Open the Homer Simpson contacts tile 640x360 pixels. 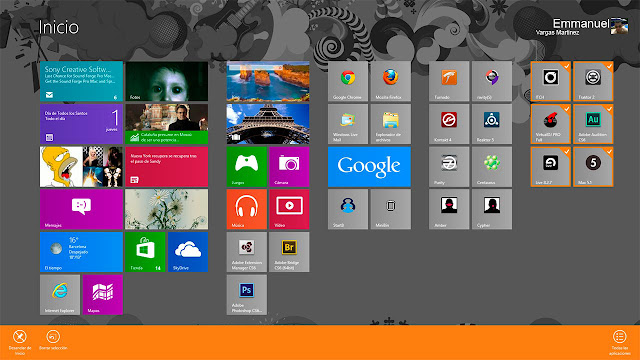pyautogui.click(x=81, y=167)
